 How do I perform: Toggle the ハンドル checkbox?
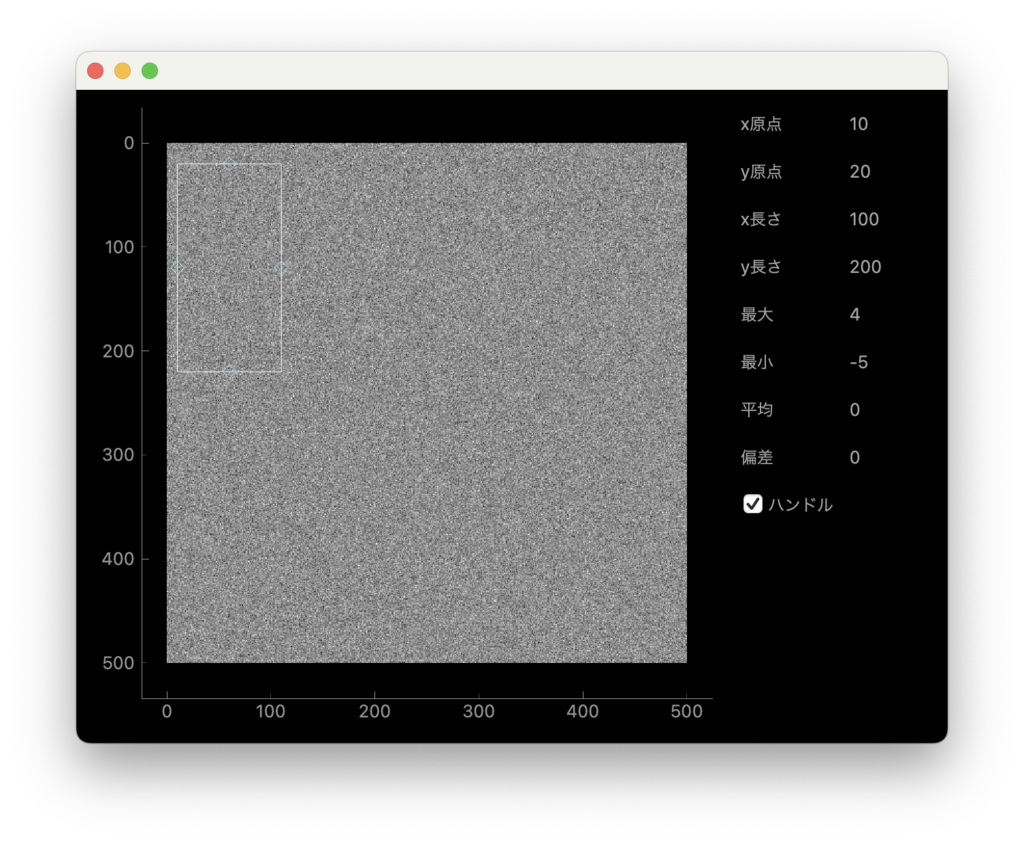(752, 504)
